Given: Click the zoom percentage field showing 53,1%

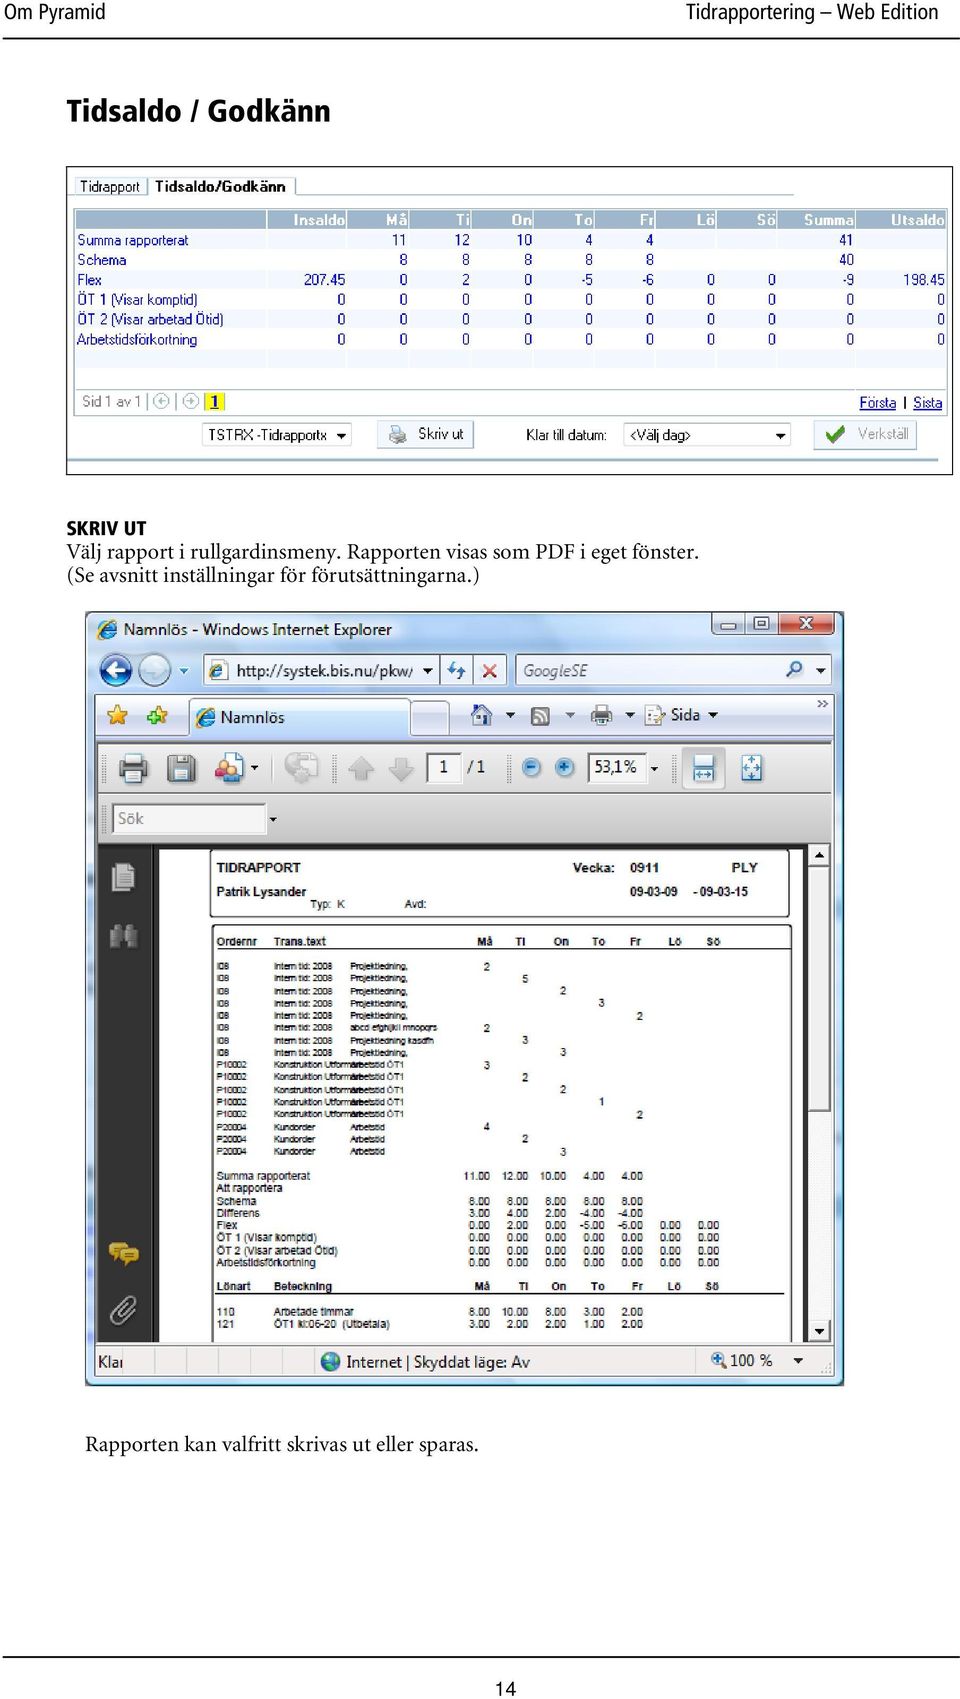Looking at the screenshot, I should [x=617, y=767].
